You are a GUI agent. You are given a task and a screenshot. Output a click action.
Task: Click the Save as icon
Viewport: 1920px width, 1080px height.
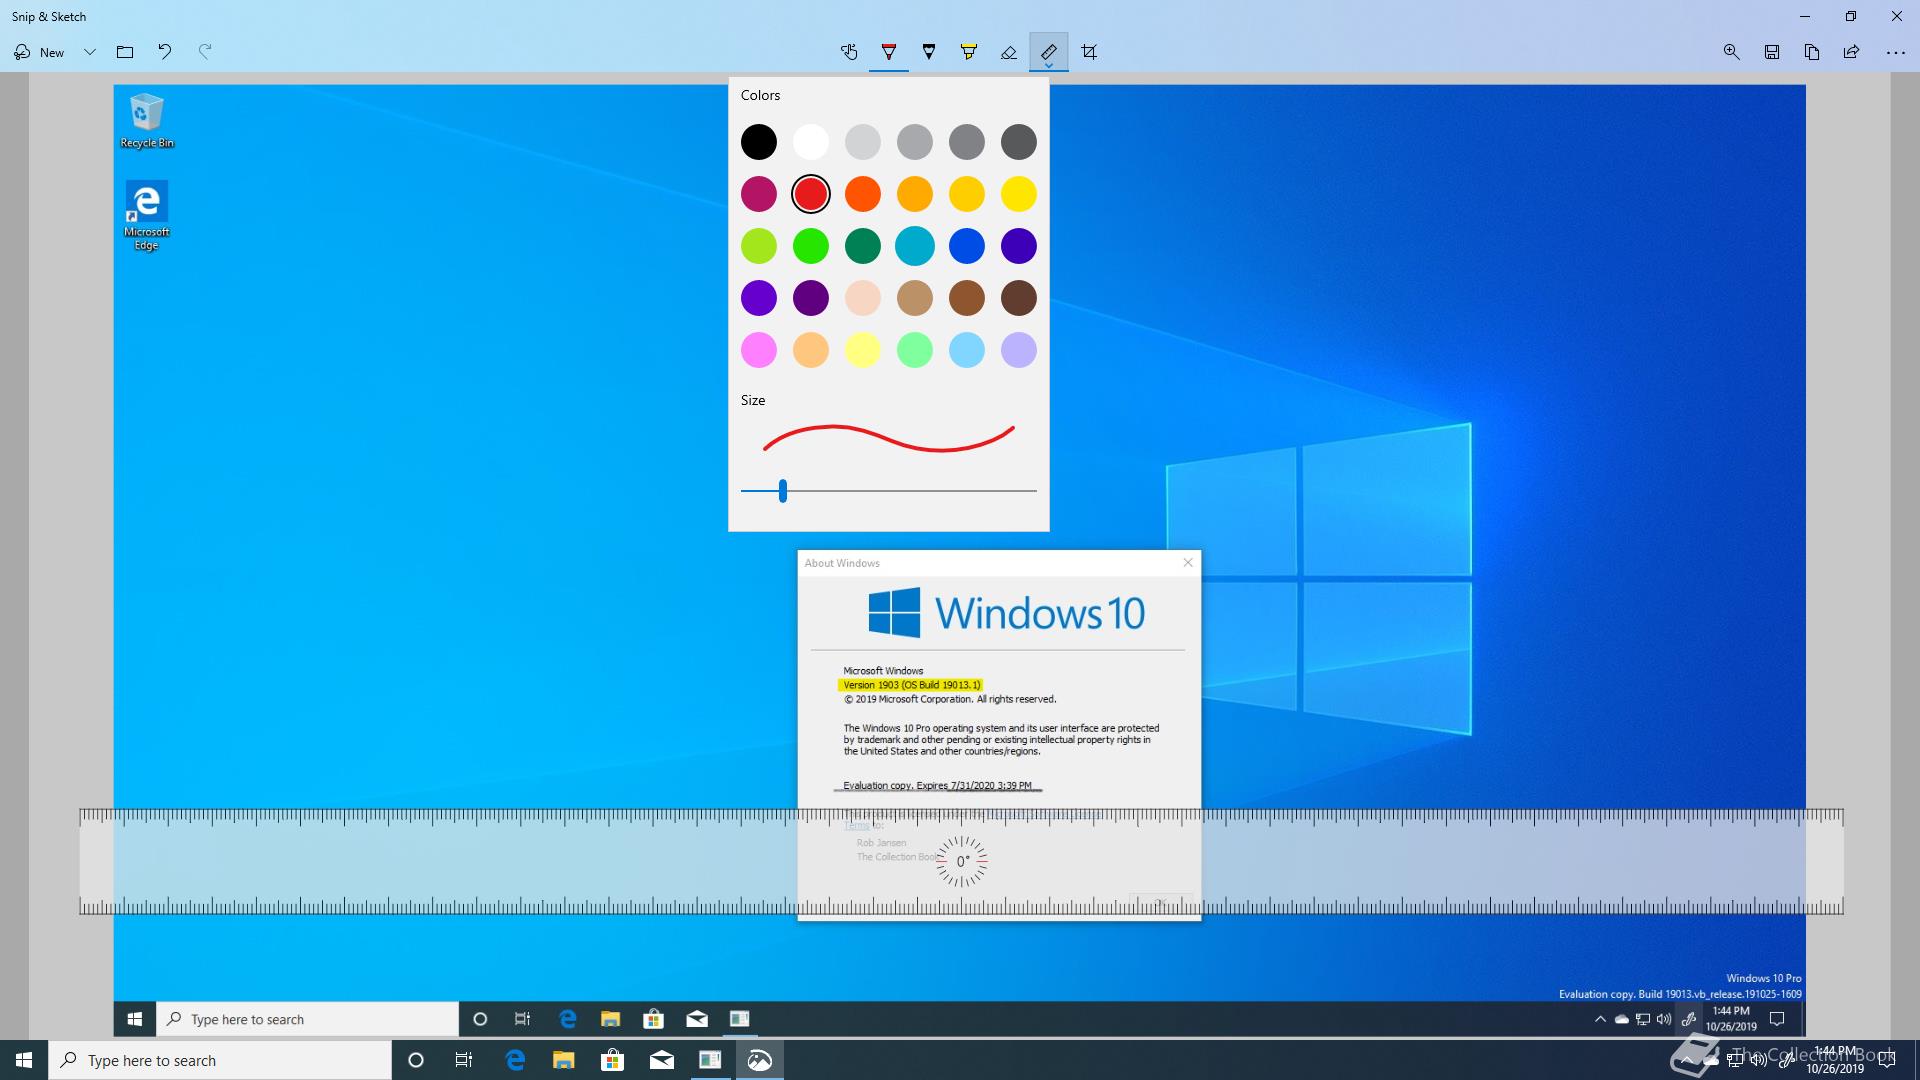pyautogui.click(x=1771, y=52)
